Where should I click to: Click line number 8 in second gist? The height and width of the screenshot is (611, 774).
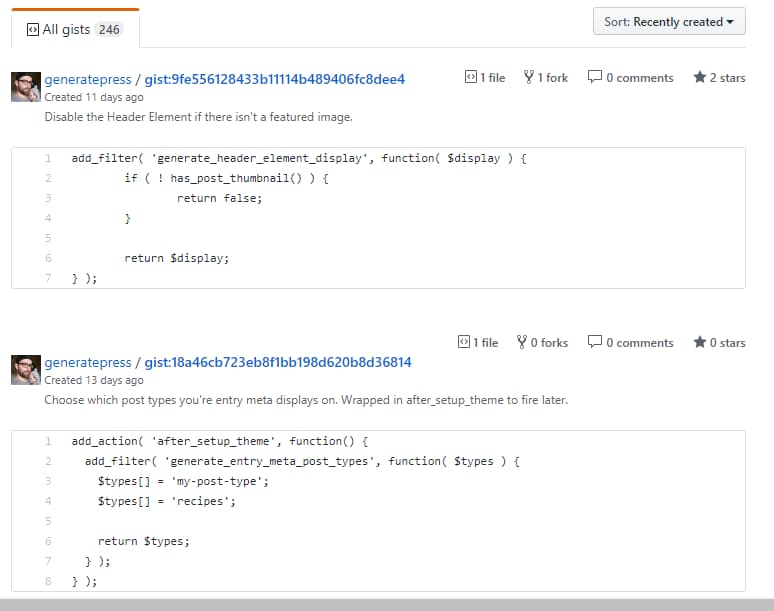click(x=48, y=581)
